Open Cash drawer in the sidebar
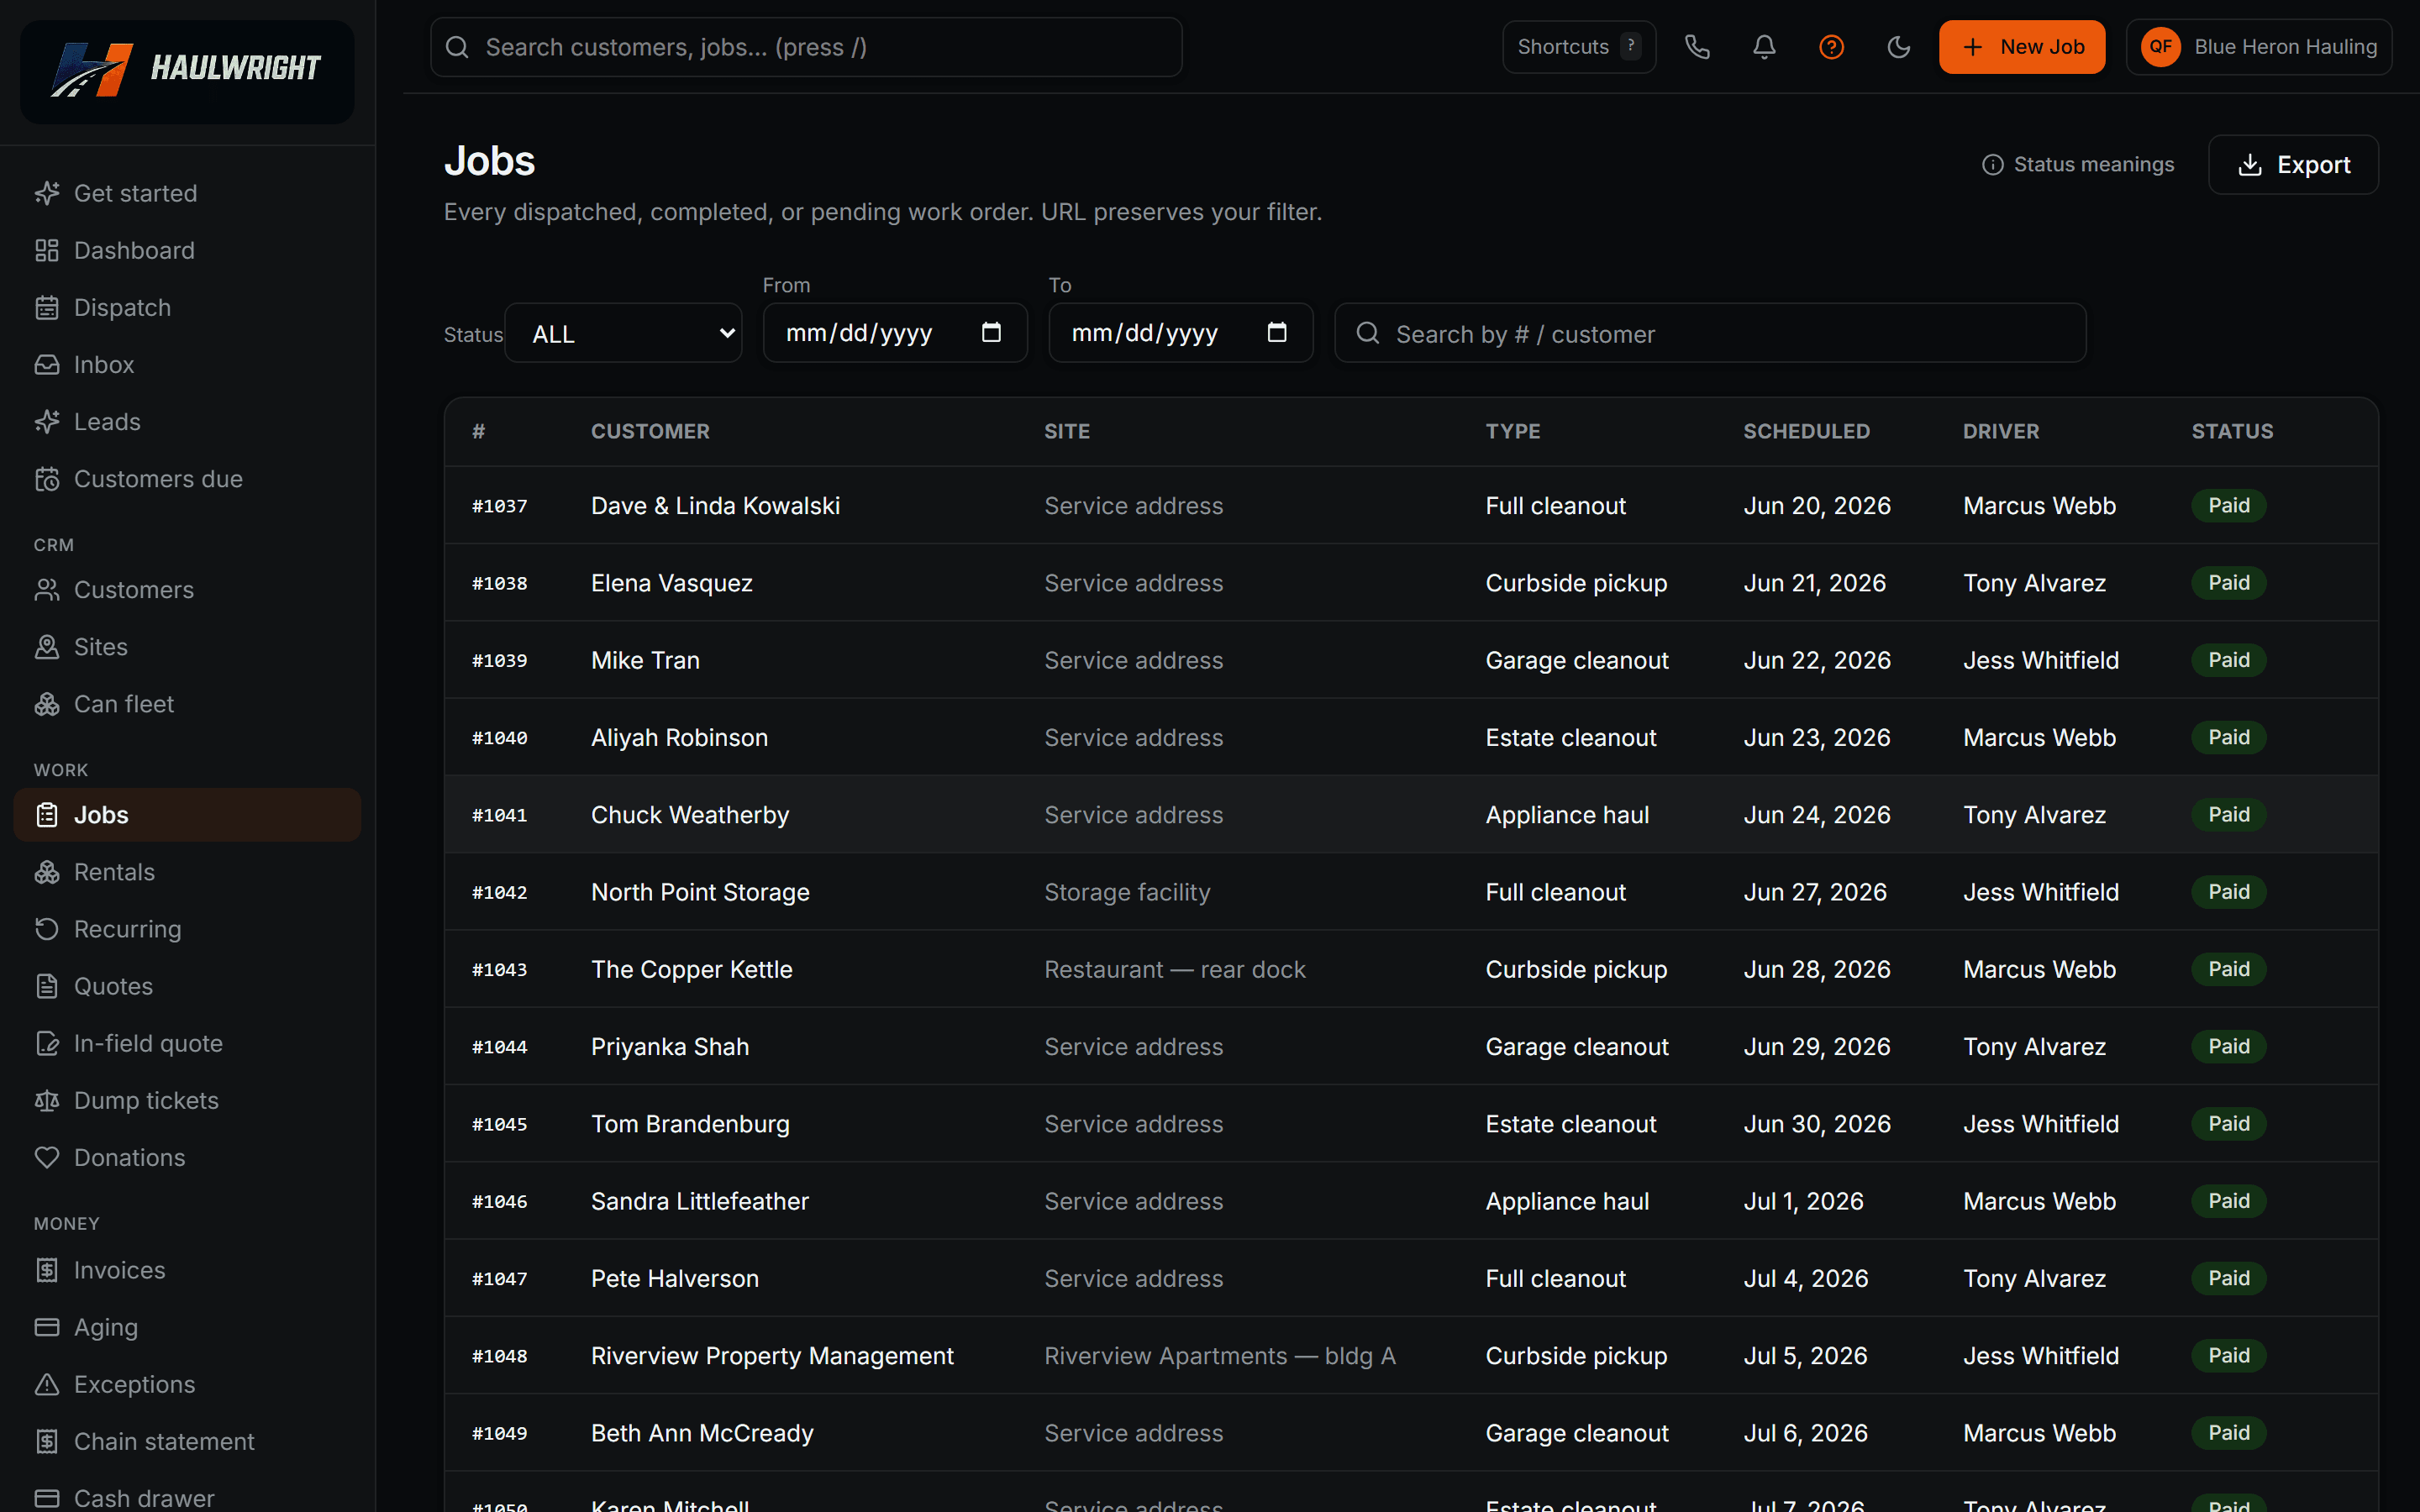Viewport: 2420px width, 1512px height. point(187,1497)
